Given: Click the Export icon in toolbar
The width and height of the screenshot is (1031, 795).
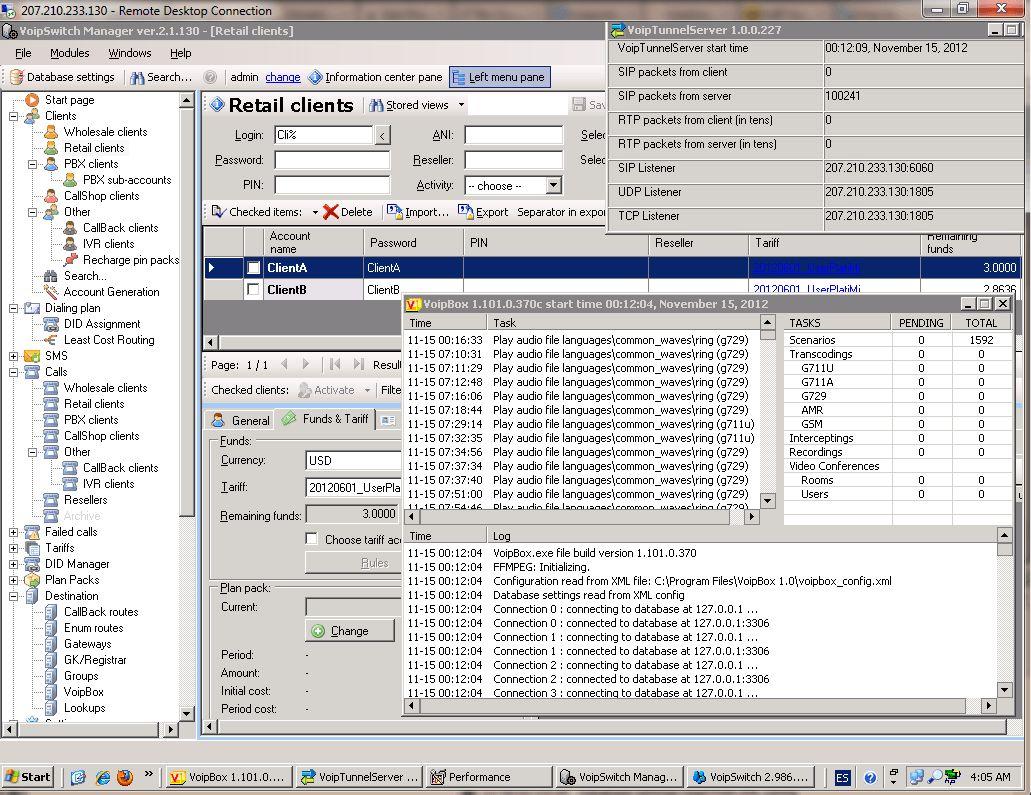Looking at the screenshot, I should (x=466, y=211).
